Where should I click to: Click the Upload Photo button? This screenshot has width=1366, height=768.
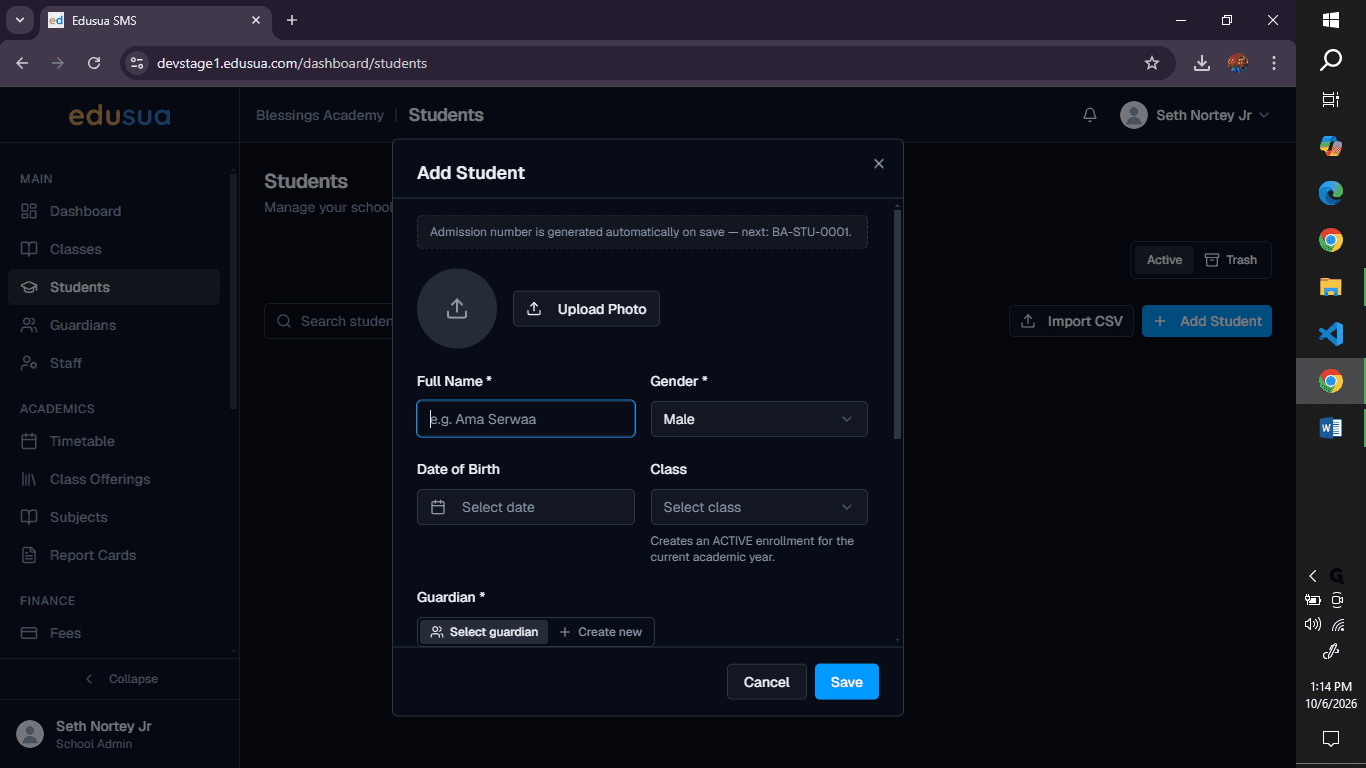point(586,309)
